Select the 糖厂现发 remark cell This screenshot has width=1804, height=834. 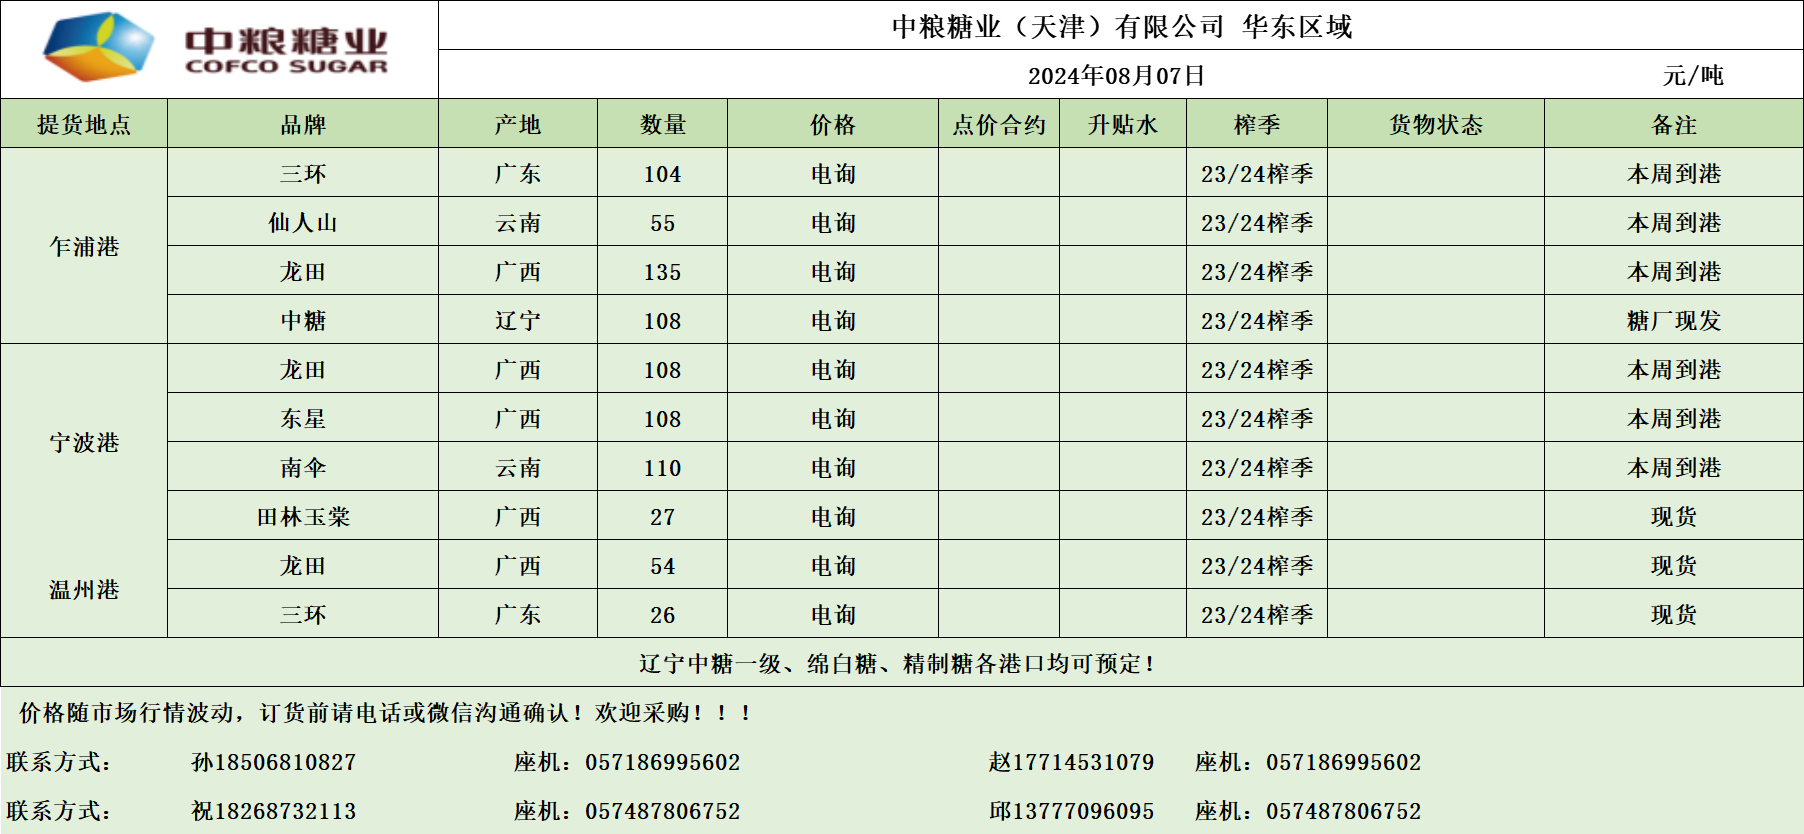pyautogui.click(x=1673, y=320)
